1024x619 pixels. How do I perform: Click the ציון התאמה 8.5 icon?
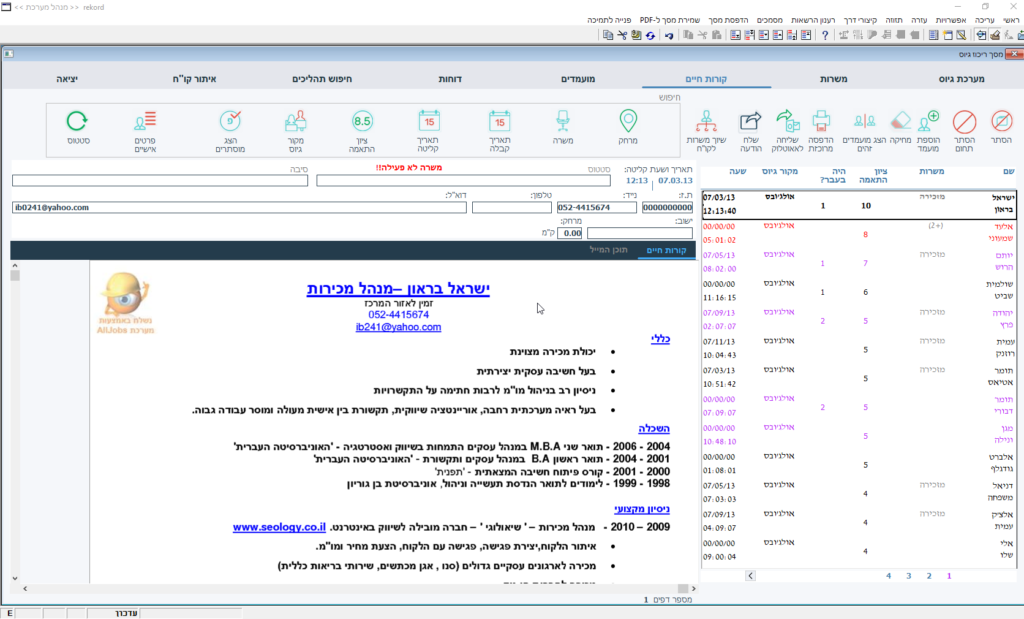(x=362, y=121)
